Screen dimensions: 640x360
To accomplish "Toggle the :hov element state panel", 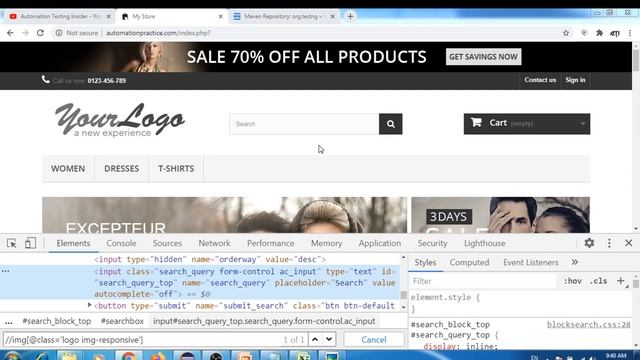I will coord(573,281).
